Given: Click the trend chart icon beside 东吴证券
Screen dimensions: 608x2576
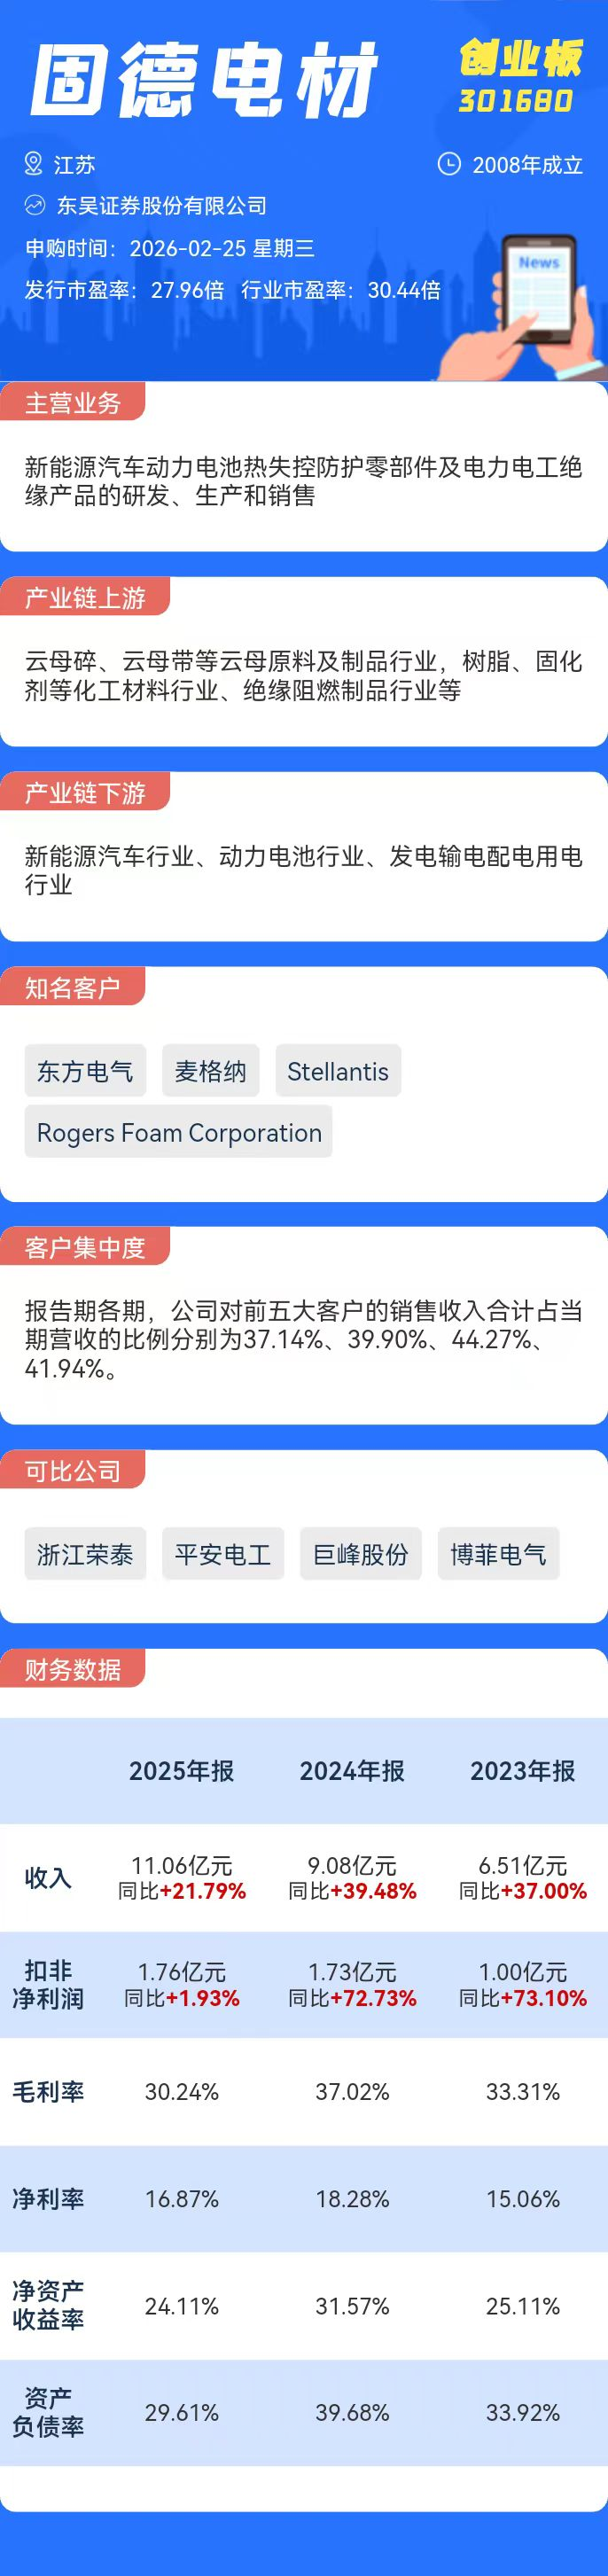Looking at the screenshot, I should pyautogui.click(x=35, y=206).
